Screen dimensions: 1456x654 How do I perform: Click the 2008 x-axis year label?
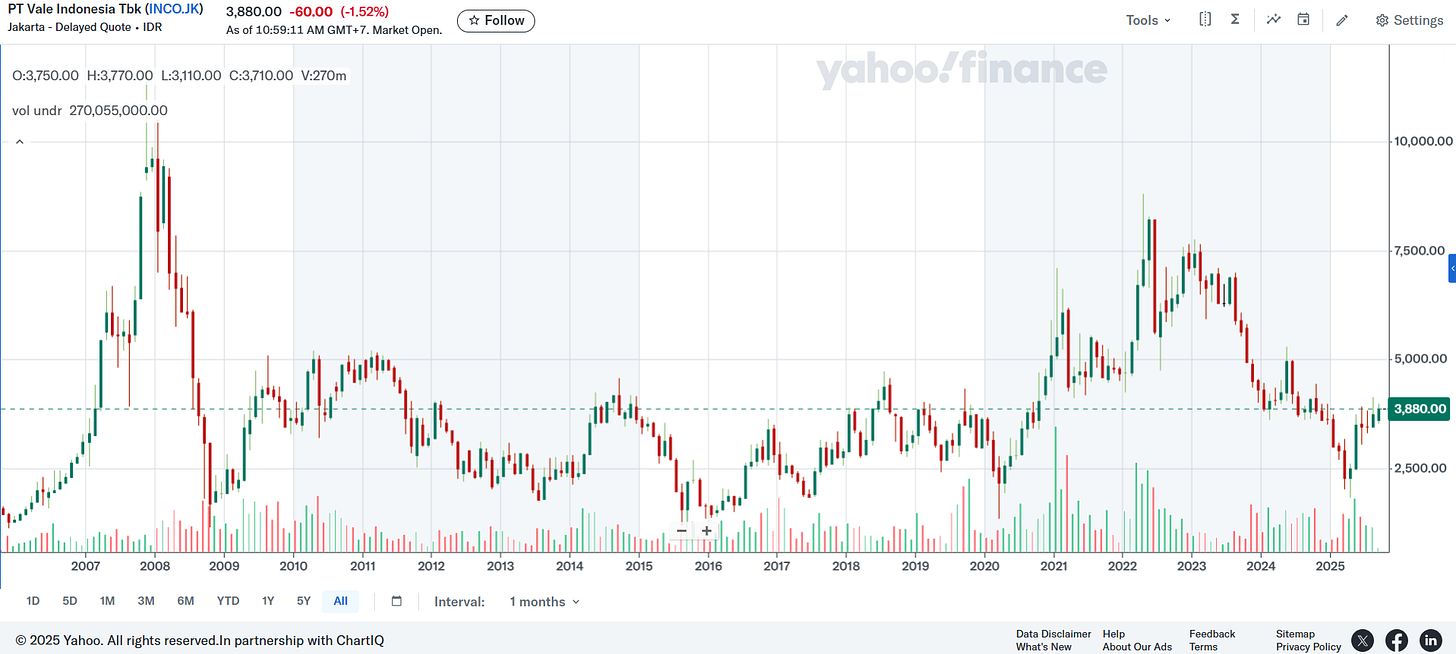pyautogui.click(x=154, y=566)
